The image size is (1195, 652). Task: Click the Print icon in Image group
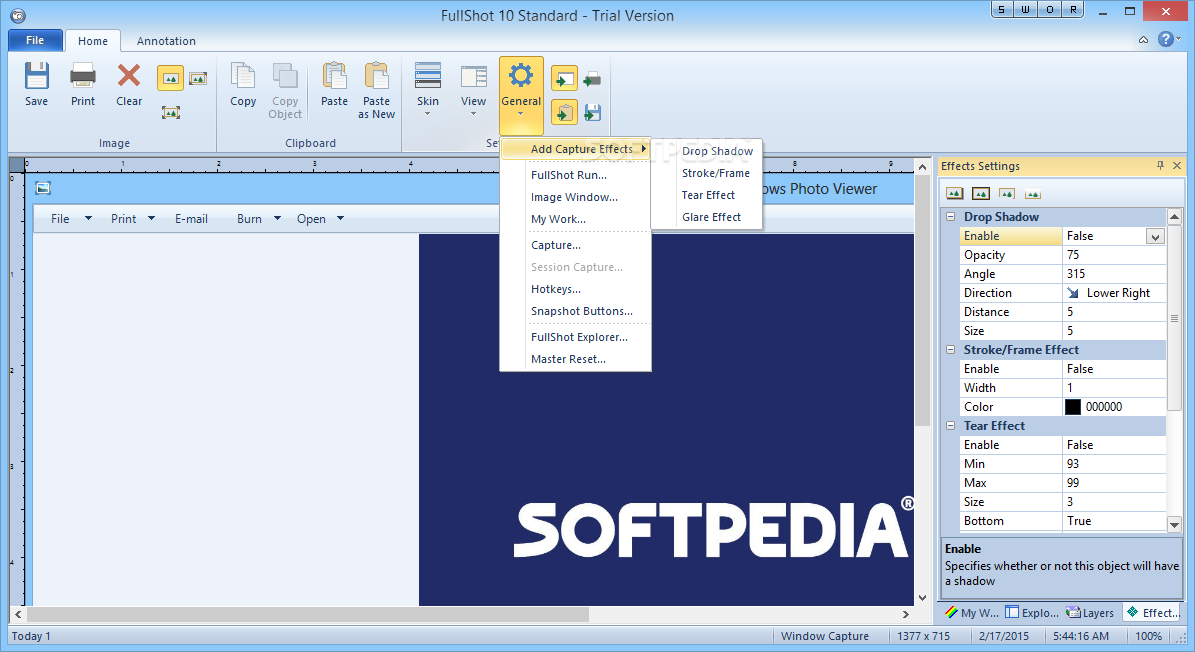(82, 76)
